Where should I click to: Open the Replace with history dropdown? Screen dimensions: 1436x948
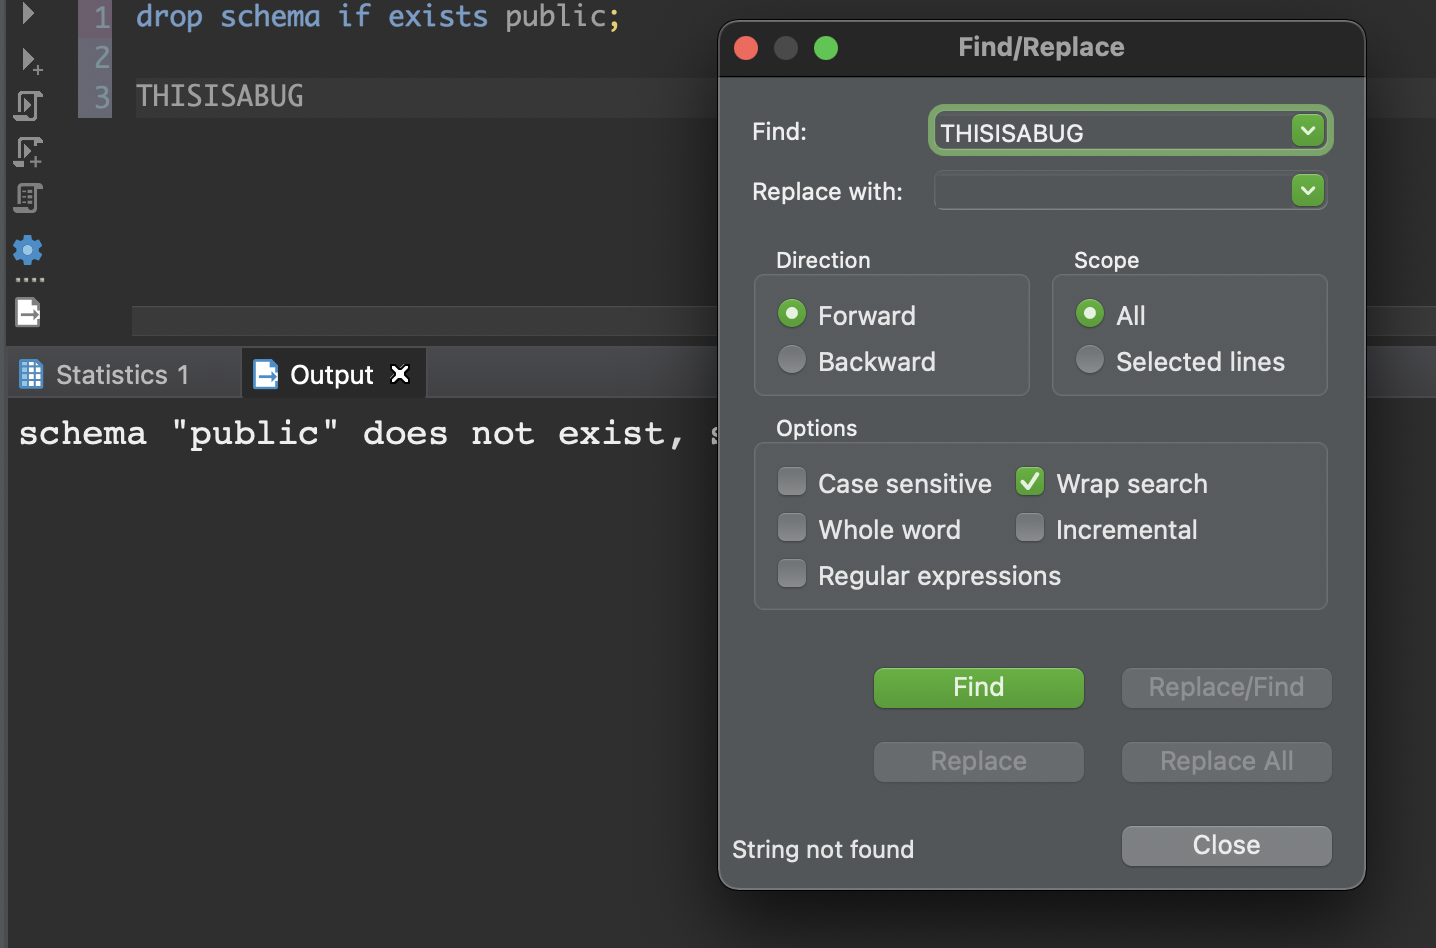[1307, 190]
